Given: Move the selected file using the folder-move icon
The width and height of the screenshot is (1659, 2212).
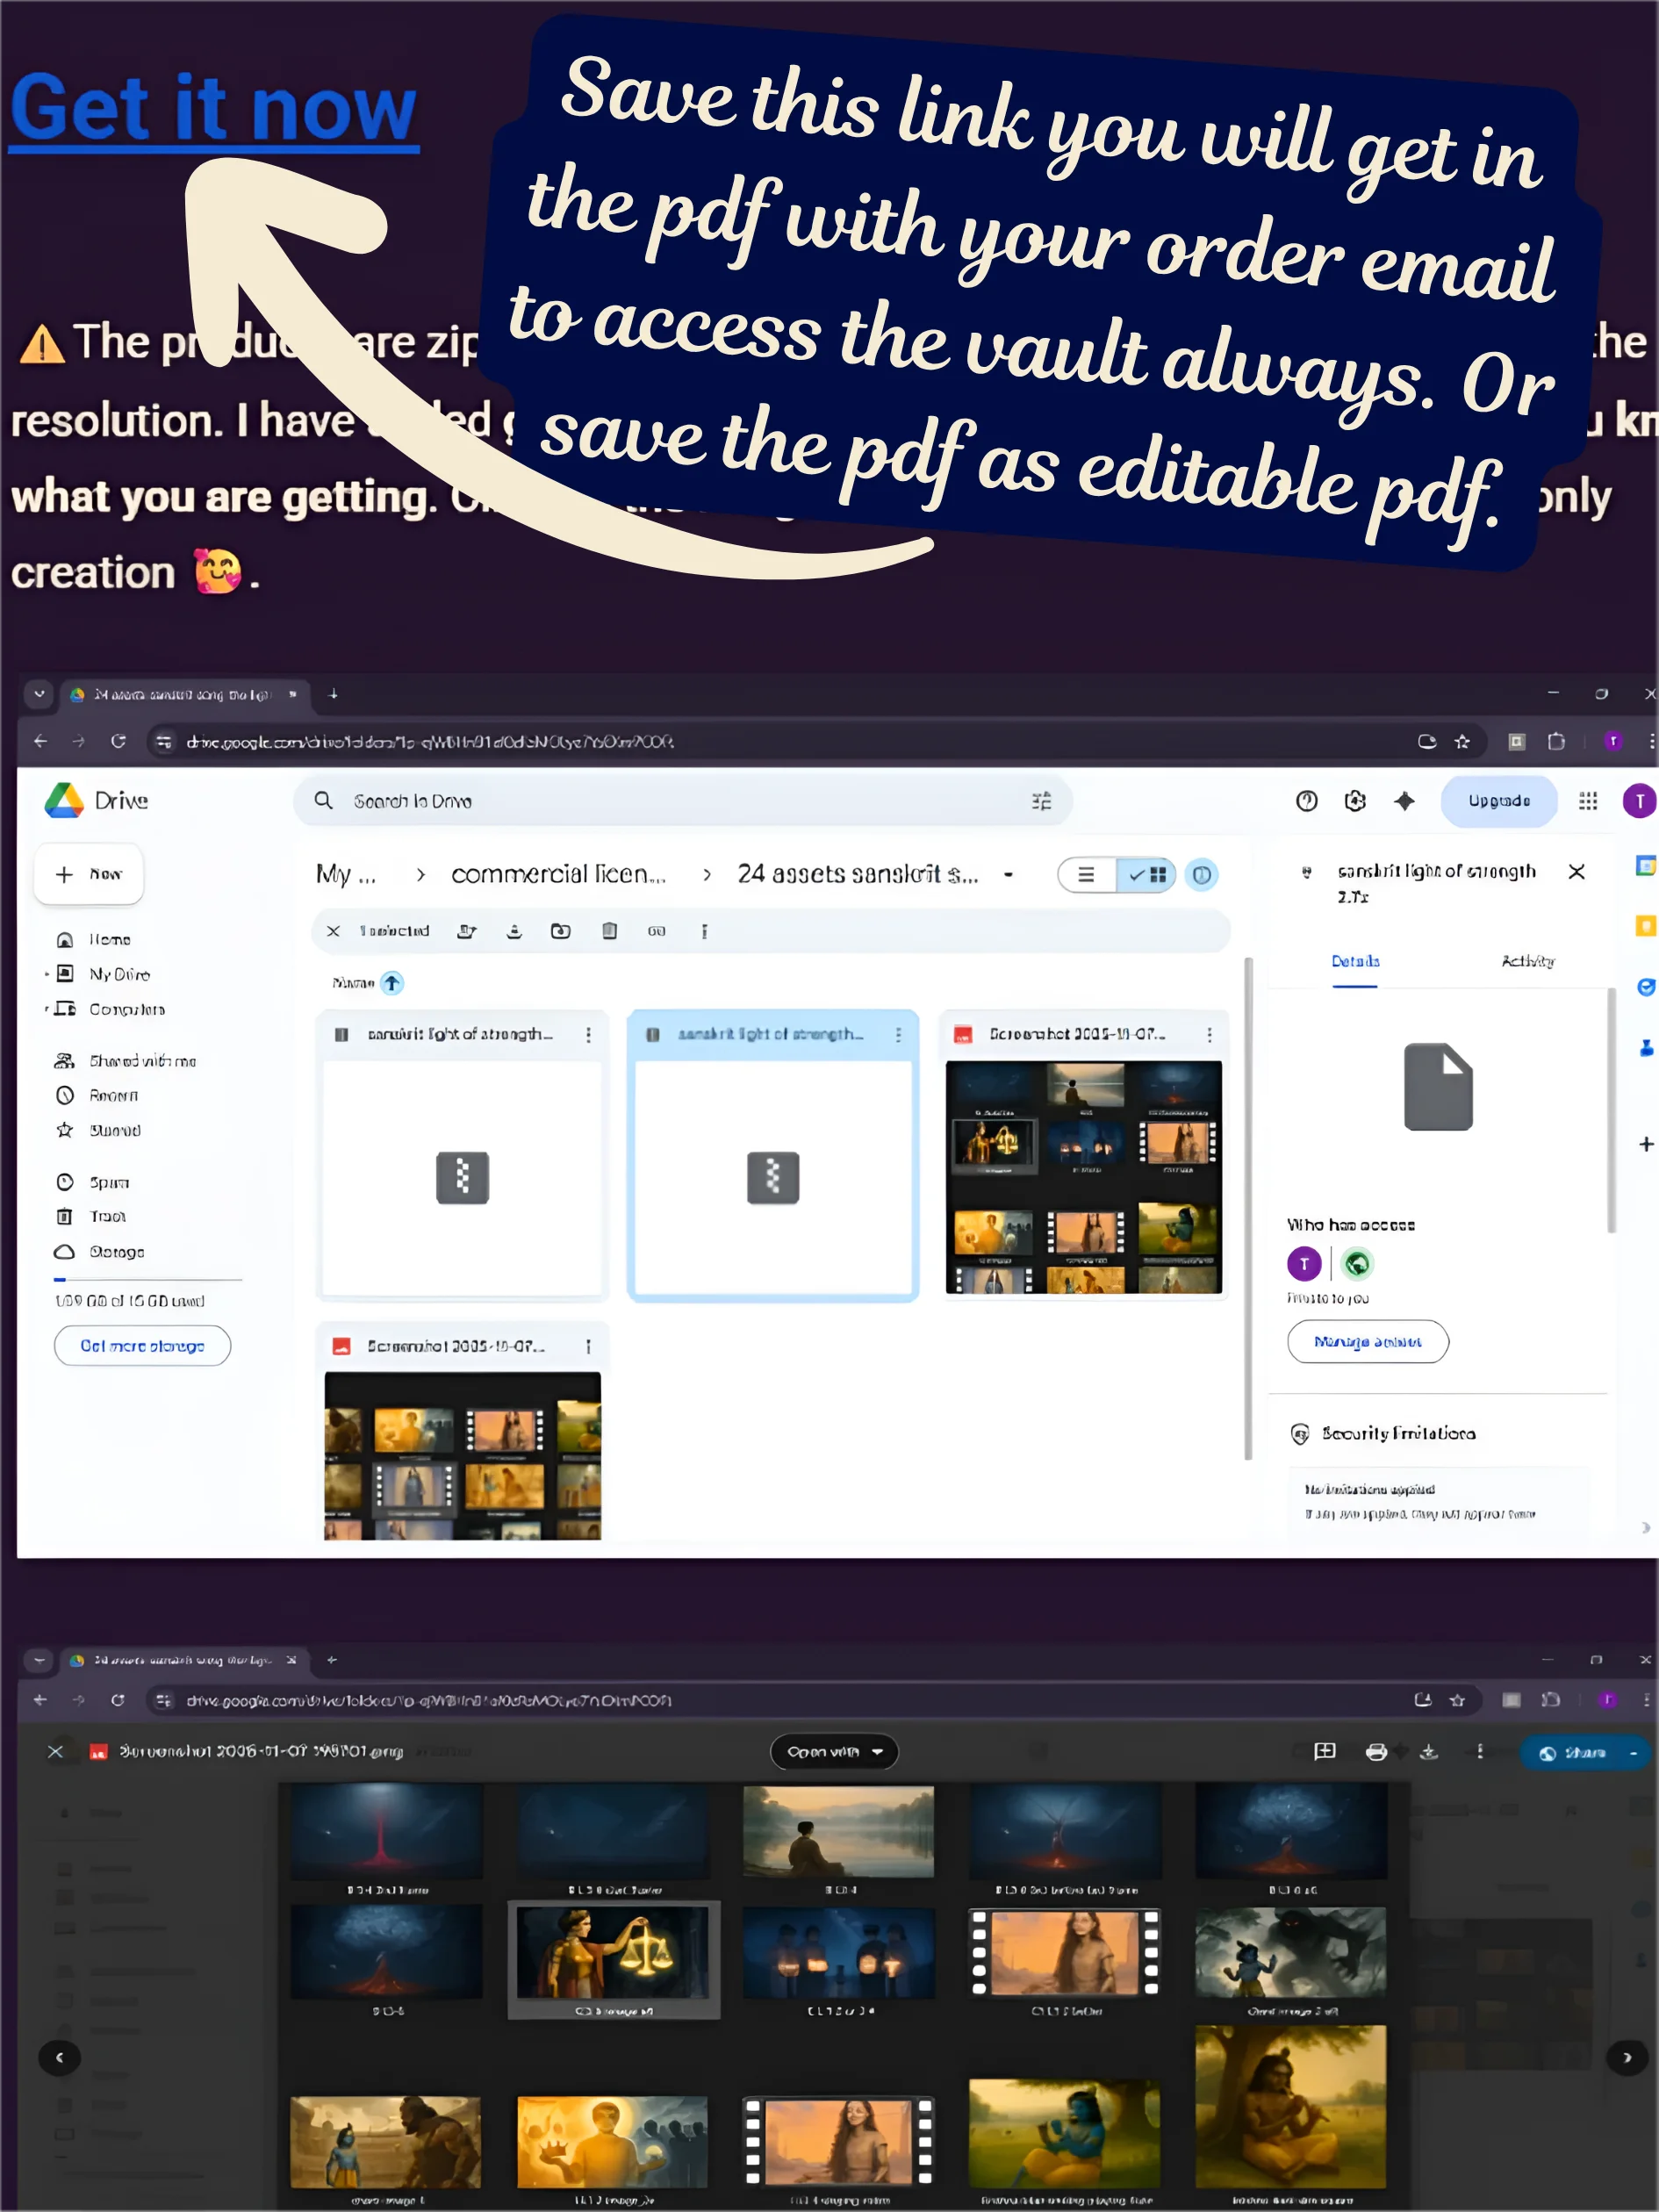Looking at the screenshot, I should pos(561,931).
